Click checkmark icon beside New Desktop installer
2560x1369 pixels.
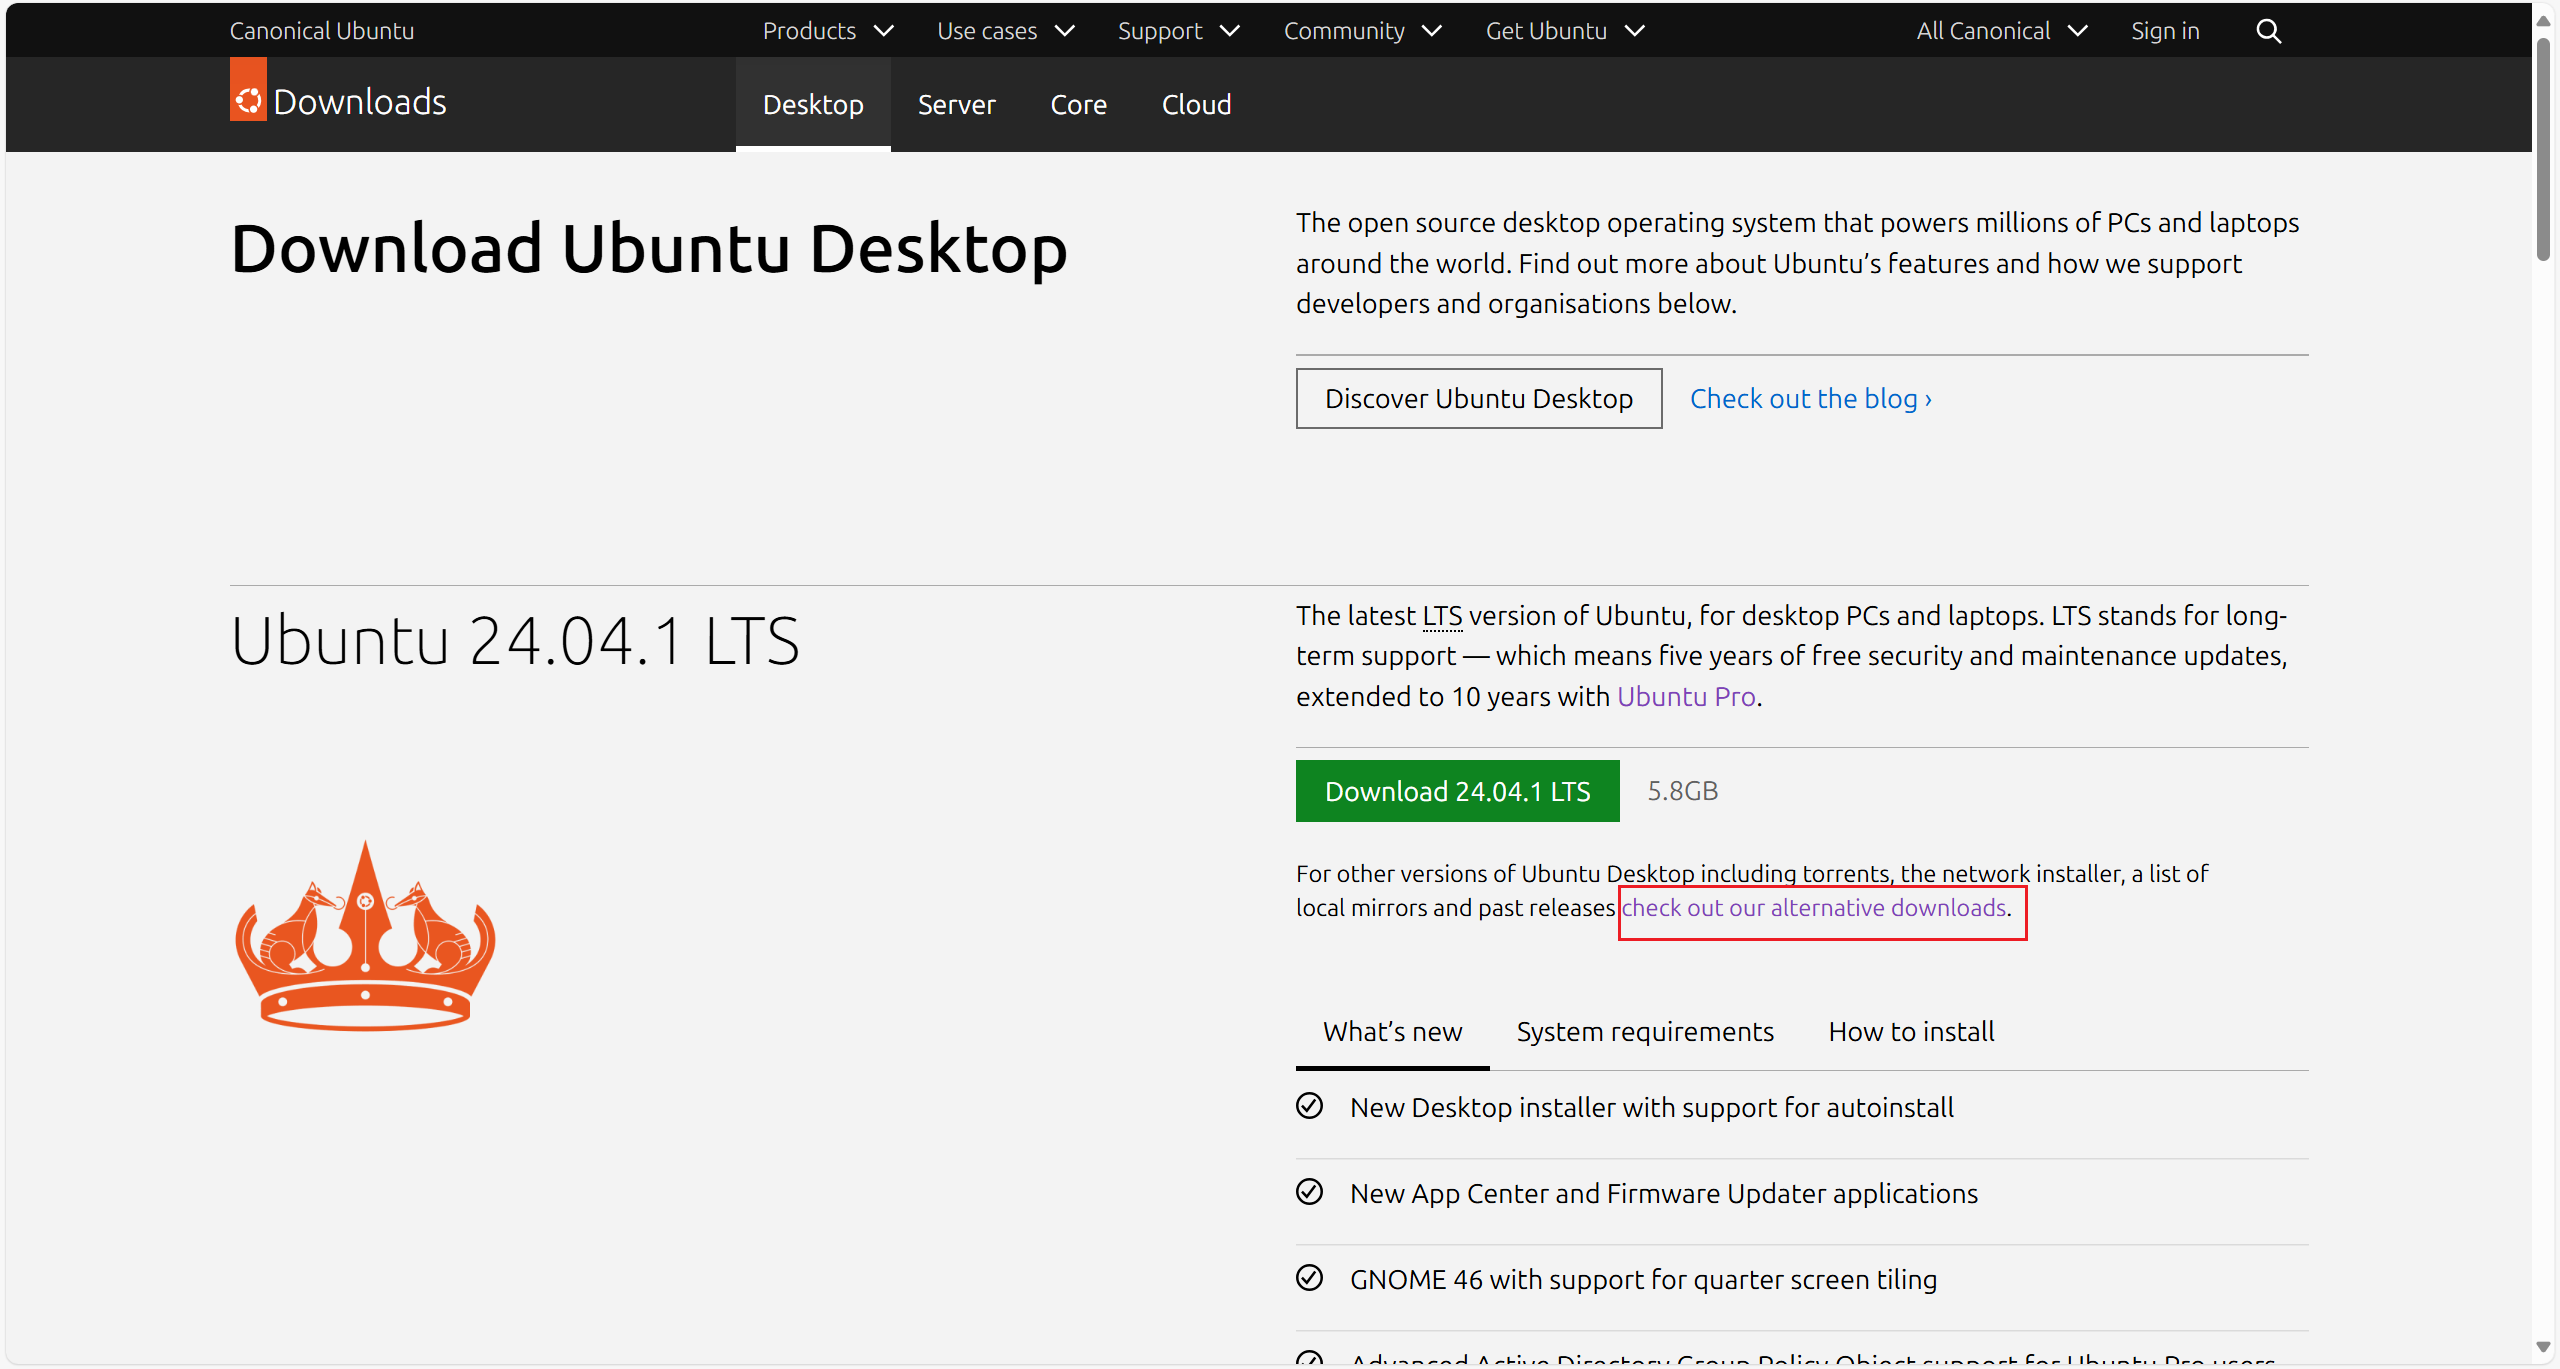pos(1309,1106)
